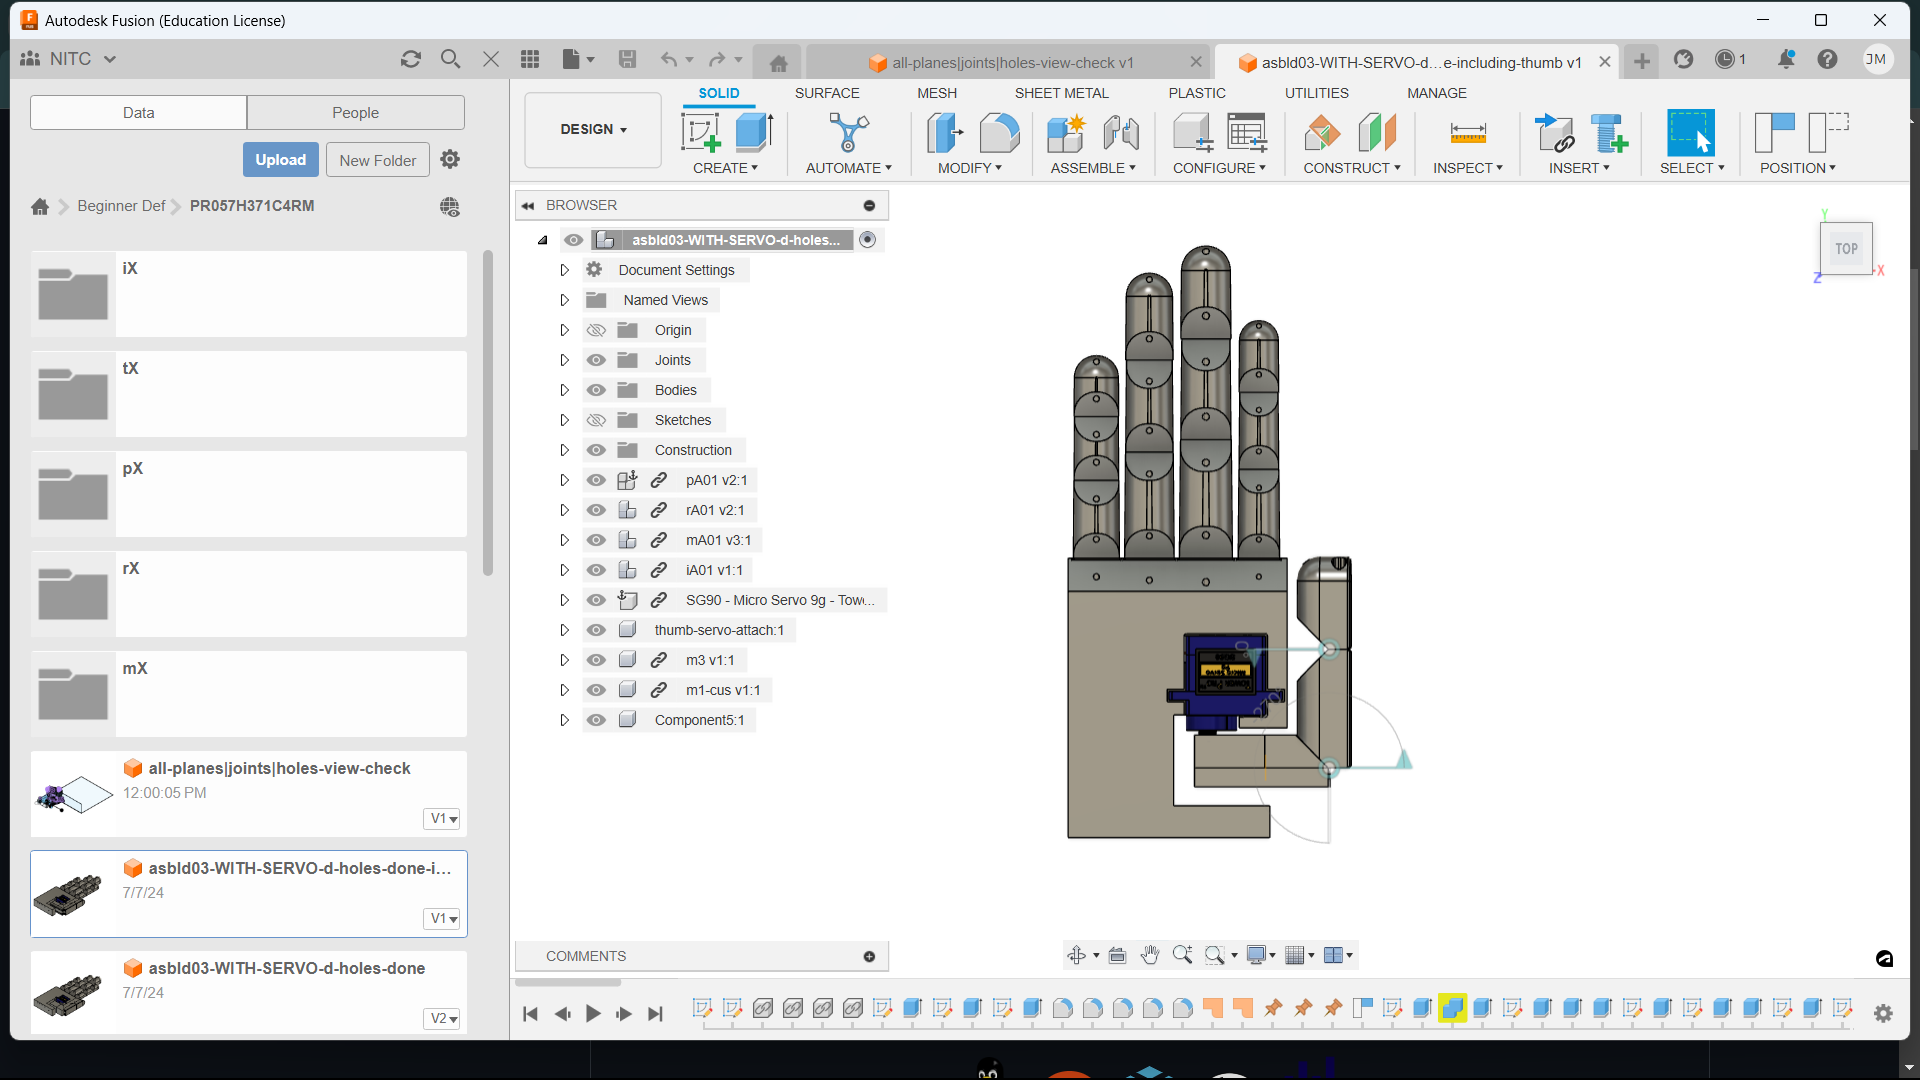Toggle visibility of Bodies folder
Viewport: 1920px width, 1080px height.
click(597, 389)
